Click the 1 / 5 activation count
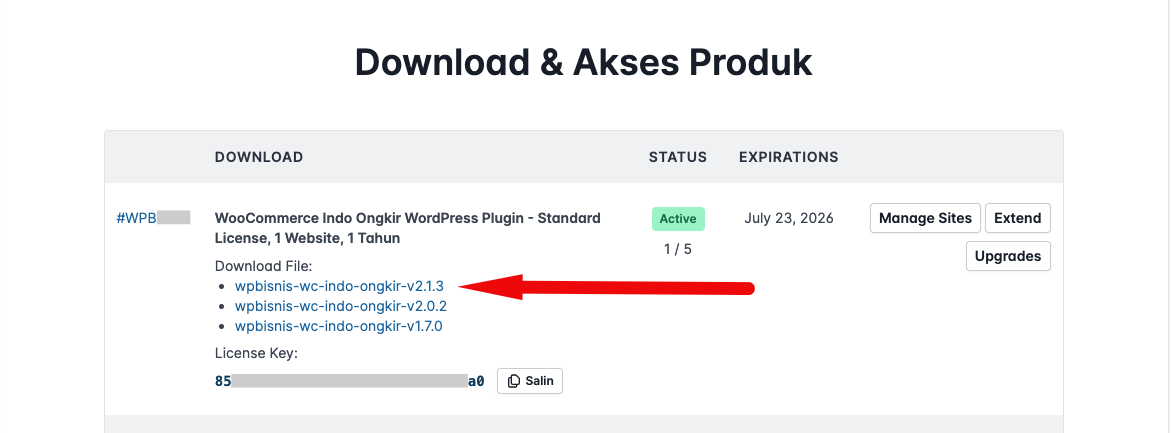 [x=678, y=249]
